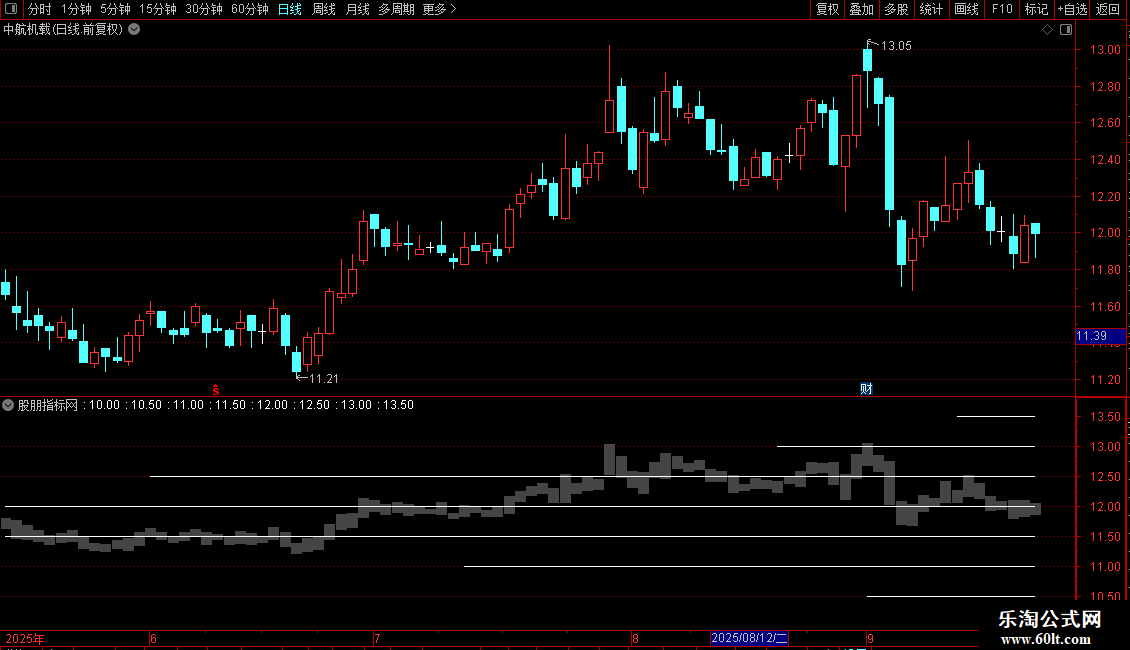Click the 复权 adjustment button

827,9
